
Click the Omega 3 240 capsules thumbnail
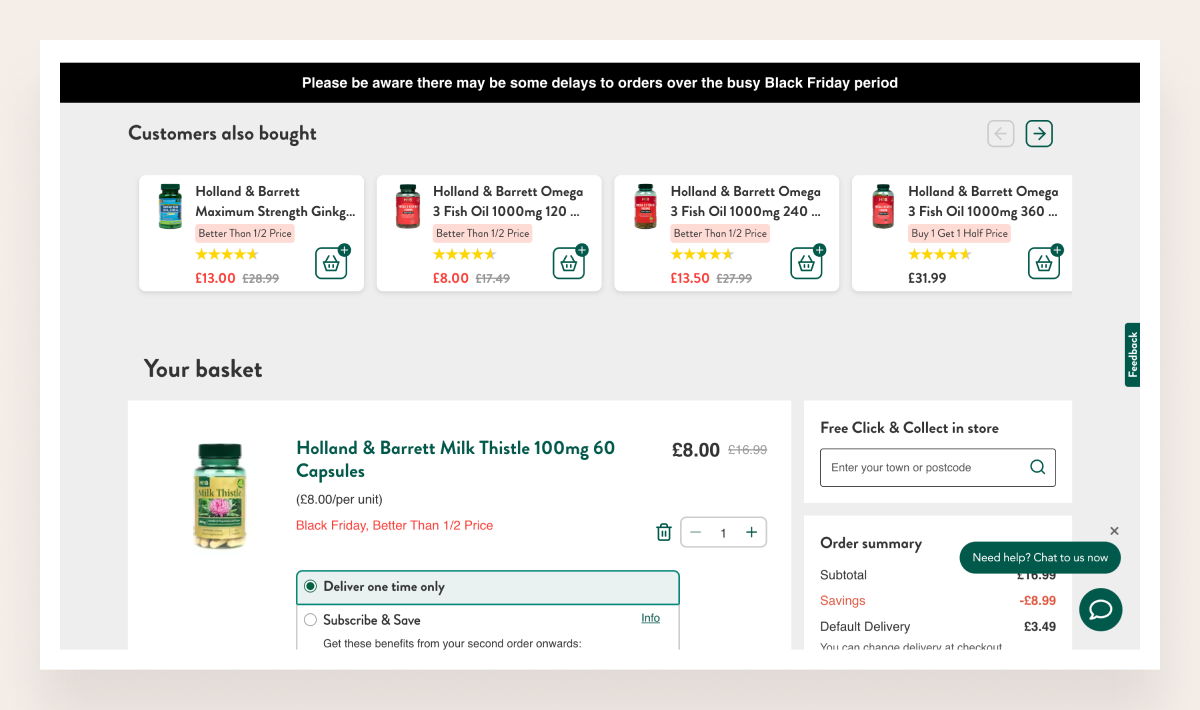[x=645, y=206]
